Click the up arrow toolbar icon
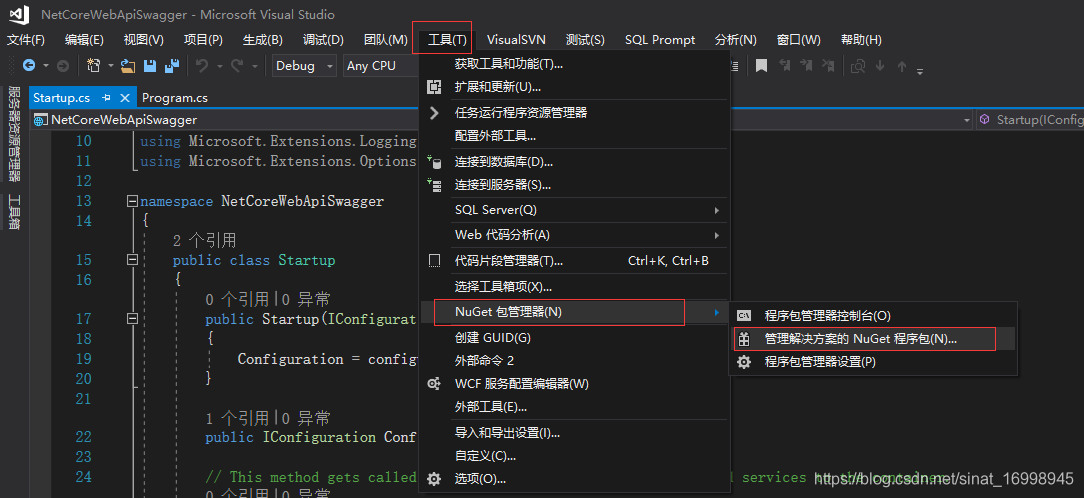 click(x=901, y=66)
